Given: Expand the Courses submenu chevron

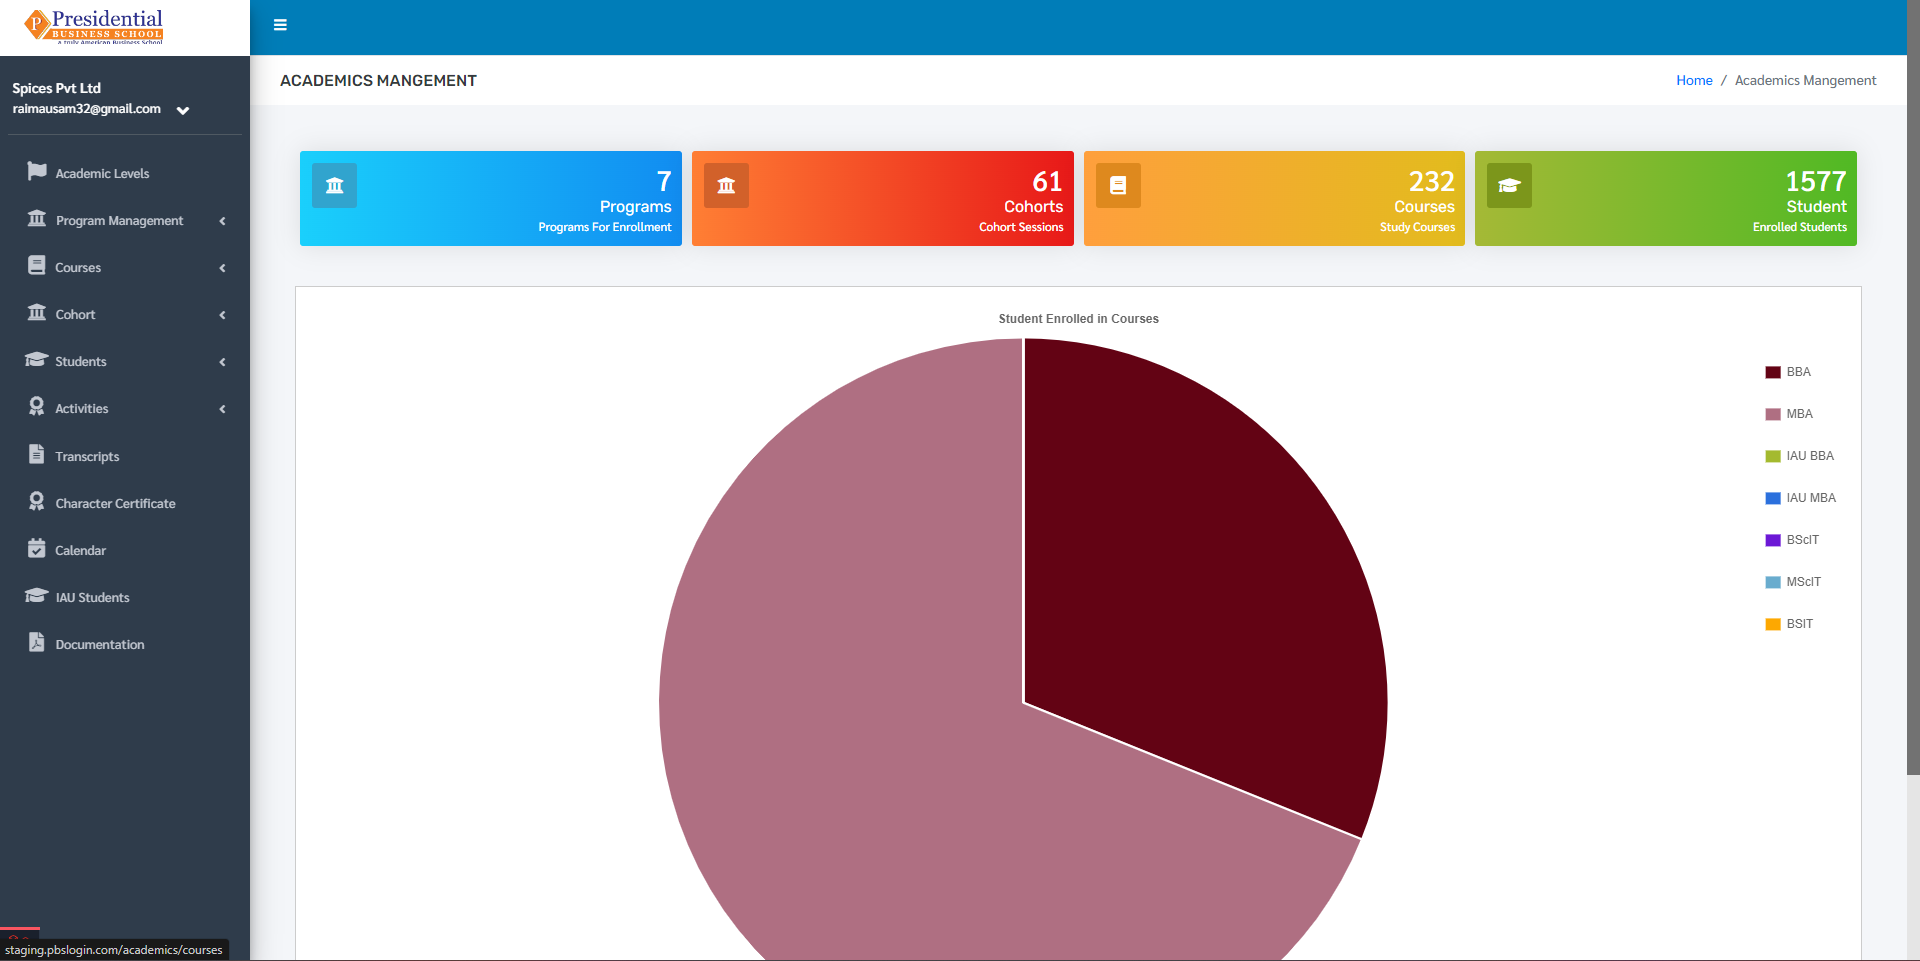Looking at the screenshot, I should [x=222, y=268].
